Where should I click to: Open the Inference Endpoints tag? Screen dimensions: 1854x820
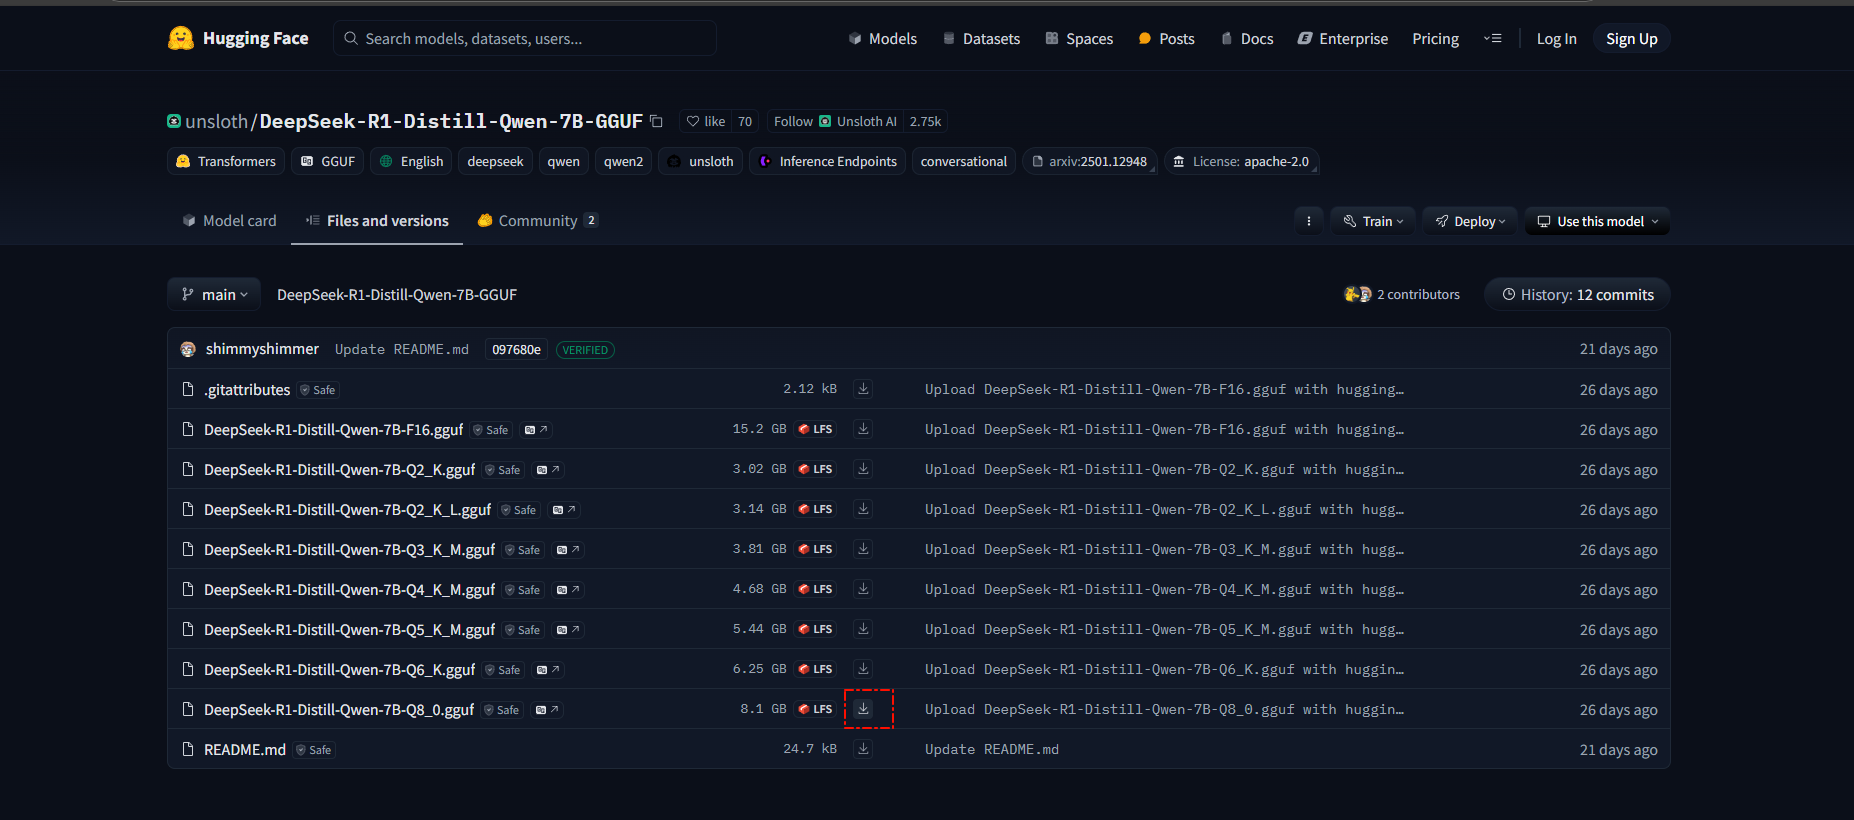[x=828, y=161]
